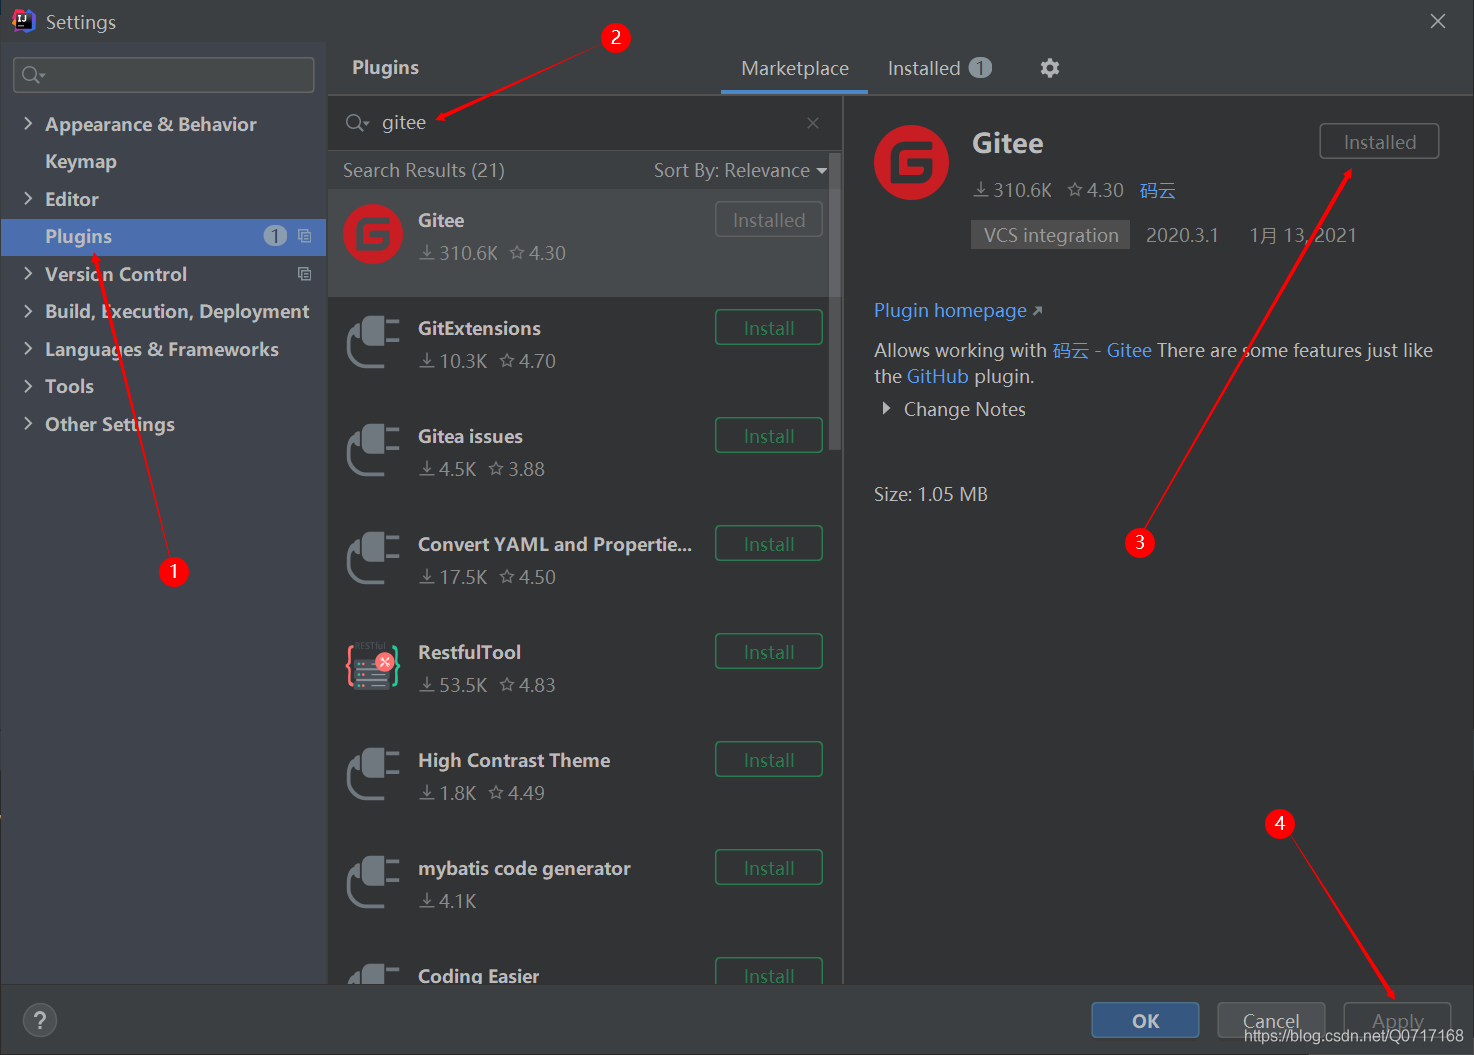Click the plugin search magnifier icon
Screen dimensions: 1474x1055
coord(356,123)
